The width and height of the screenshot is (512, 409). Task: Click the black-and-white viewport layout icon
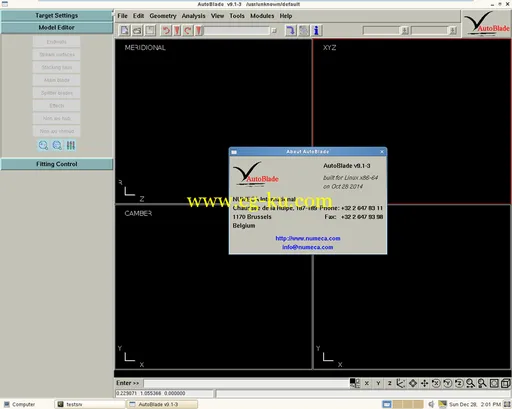click(355, 383)
